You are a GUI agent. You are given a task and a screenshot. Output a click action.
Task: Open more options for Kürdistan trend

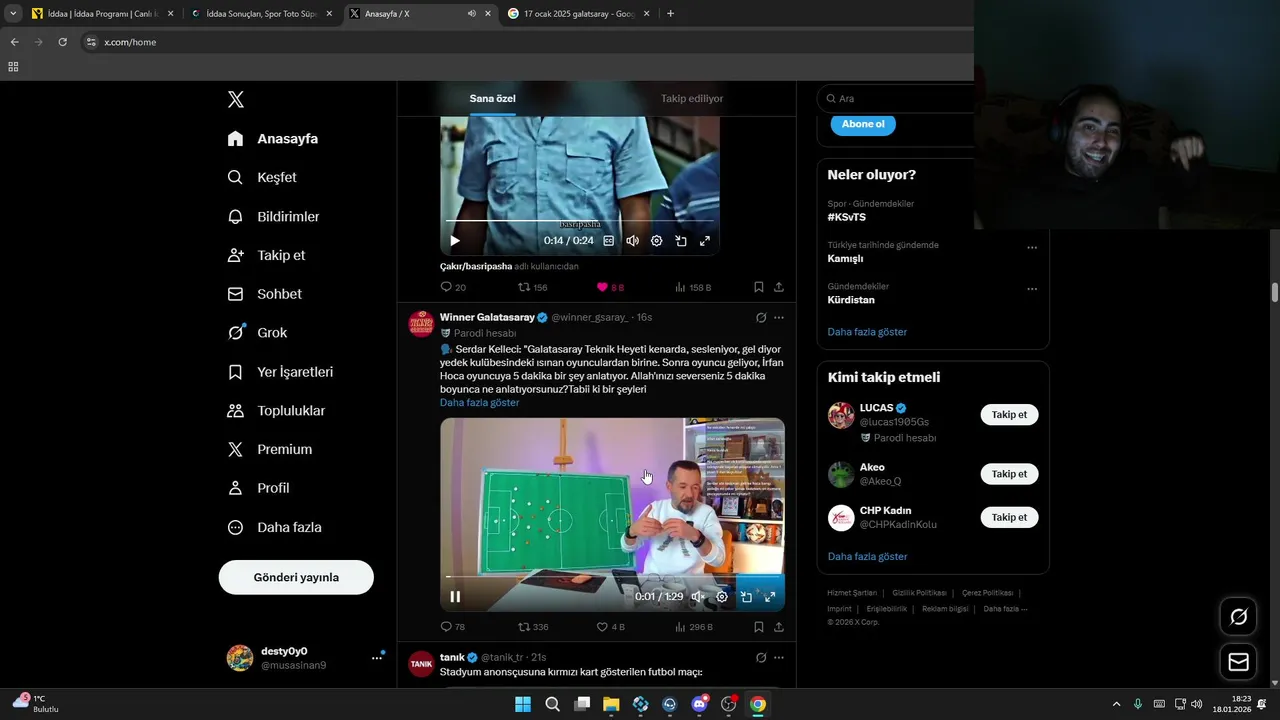click(x=1032, y=289)
